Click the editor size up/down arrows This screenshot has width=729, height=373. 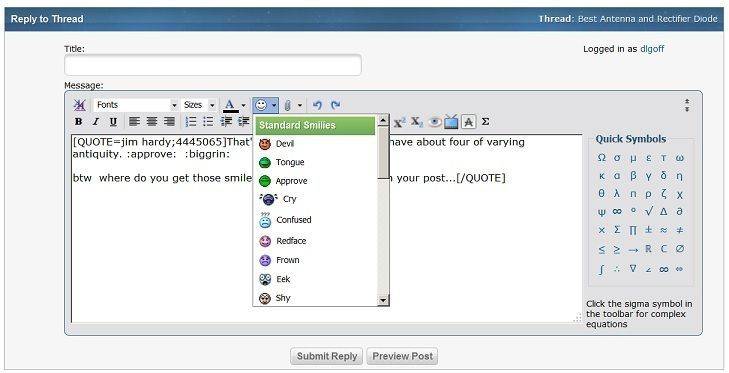(687, 105)
